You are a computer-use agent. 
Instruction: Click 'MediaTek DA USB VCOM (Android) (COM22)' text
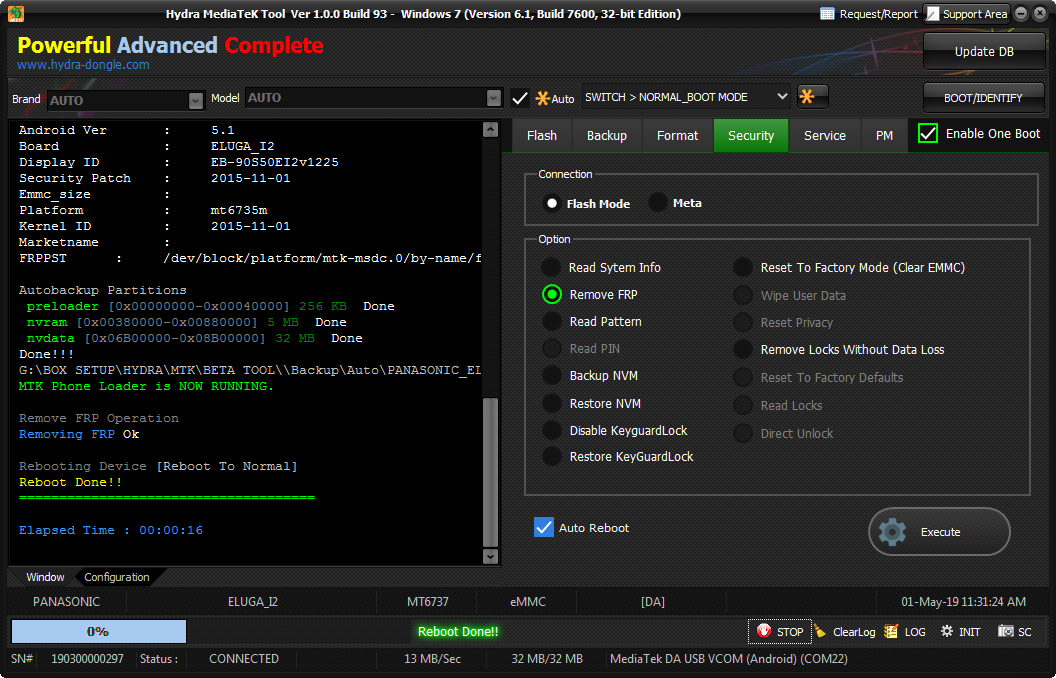coord(728,658)
